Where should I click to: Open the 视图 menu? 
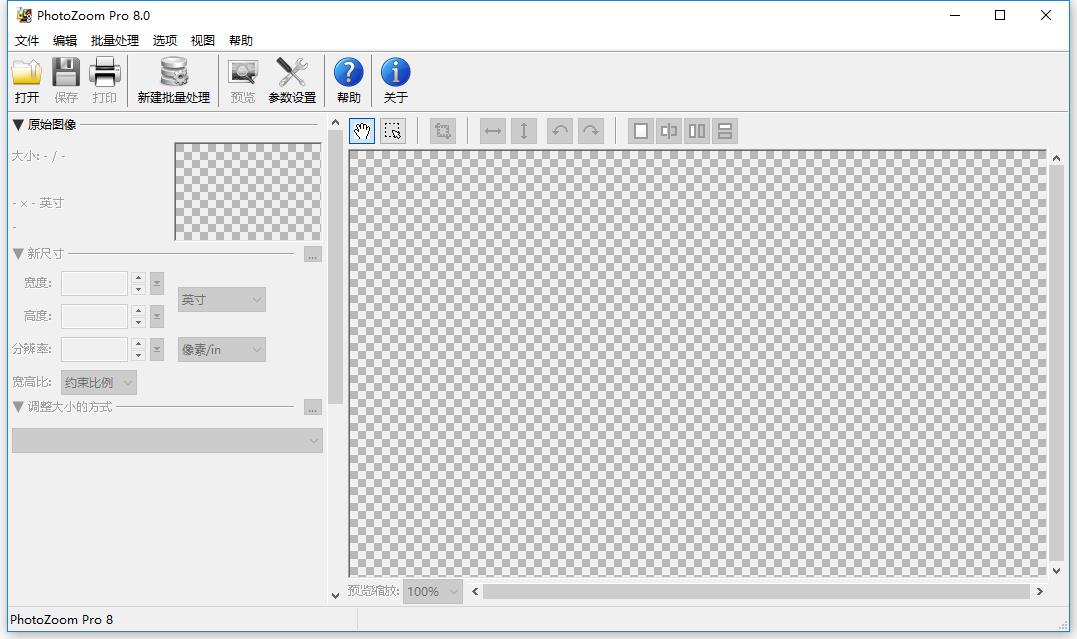point(203,41)
